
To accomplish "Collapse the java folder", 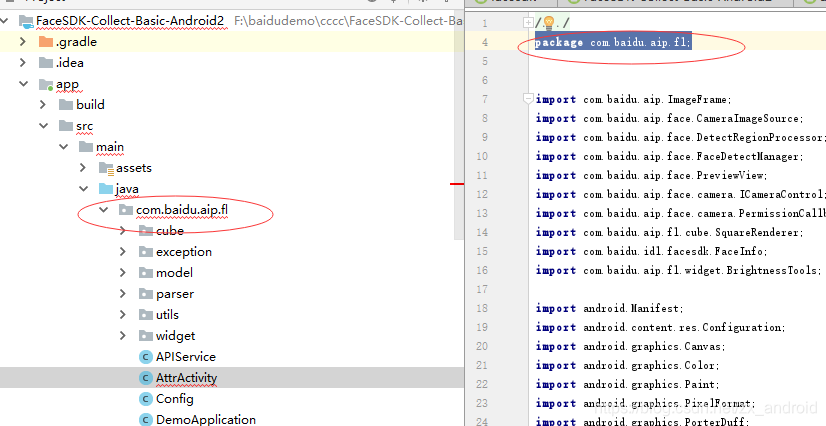I will click(83, 189).
